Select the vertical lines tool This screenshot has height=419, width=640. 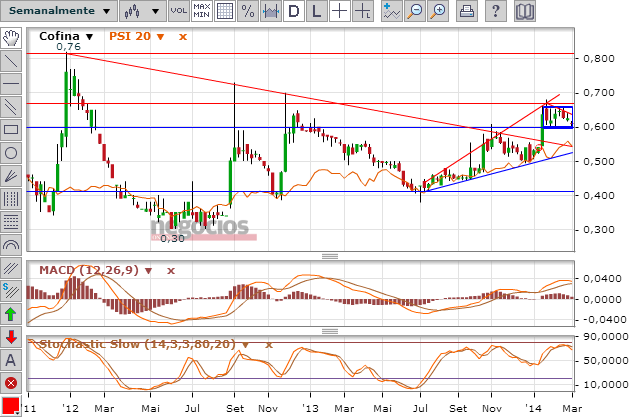click(x=11, y=199)
